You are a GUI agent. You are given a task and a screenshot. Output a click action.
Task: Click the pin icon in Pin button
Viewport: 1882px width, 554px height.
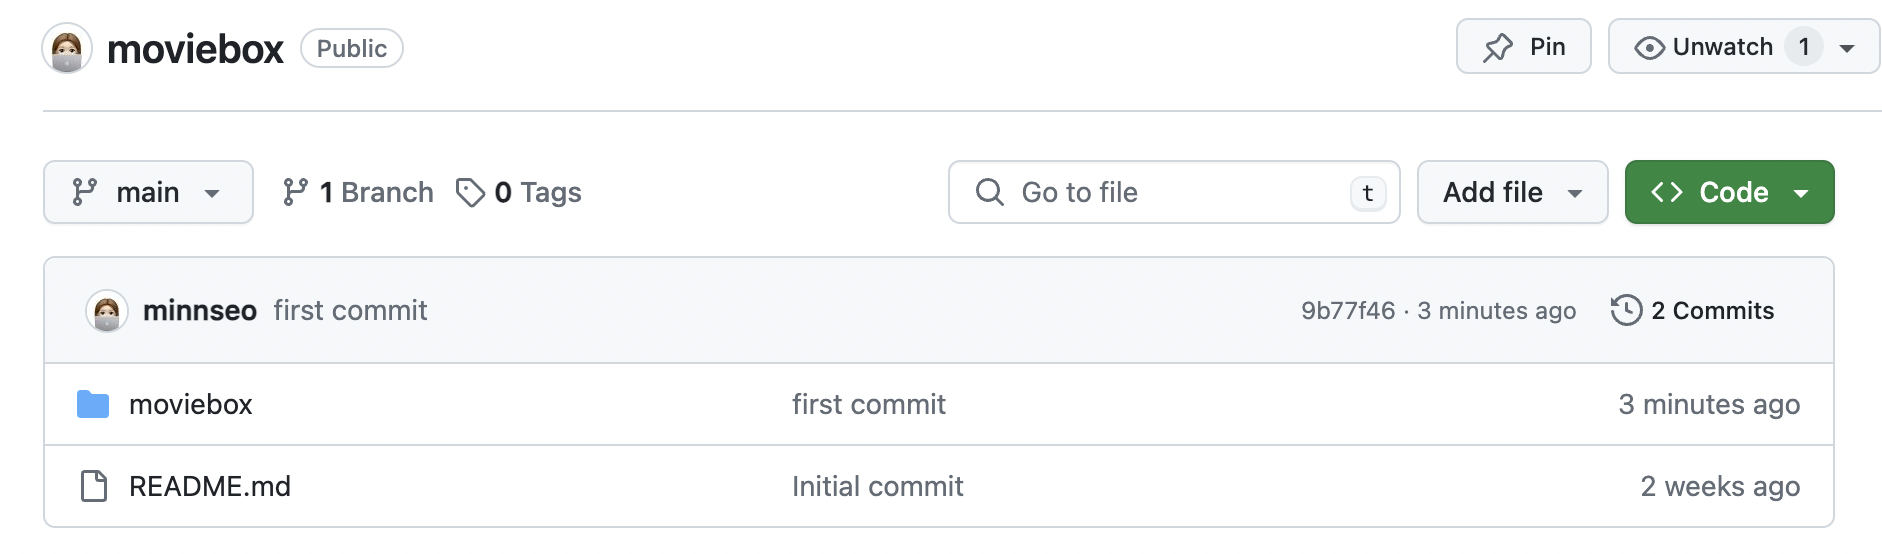coord(1498,47)
